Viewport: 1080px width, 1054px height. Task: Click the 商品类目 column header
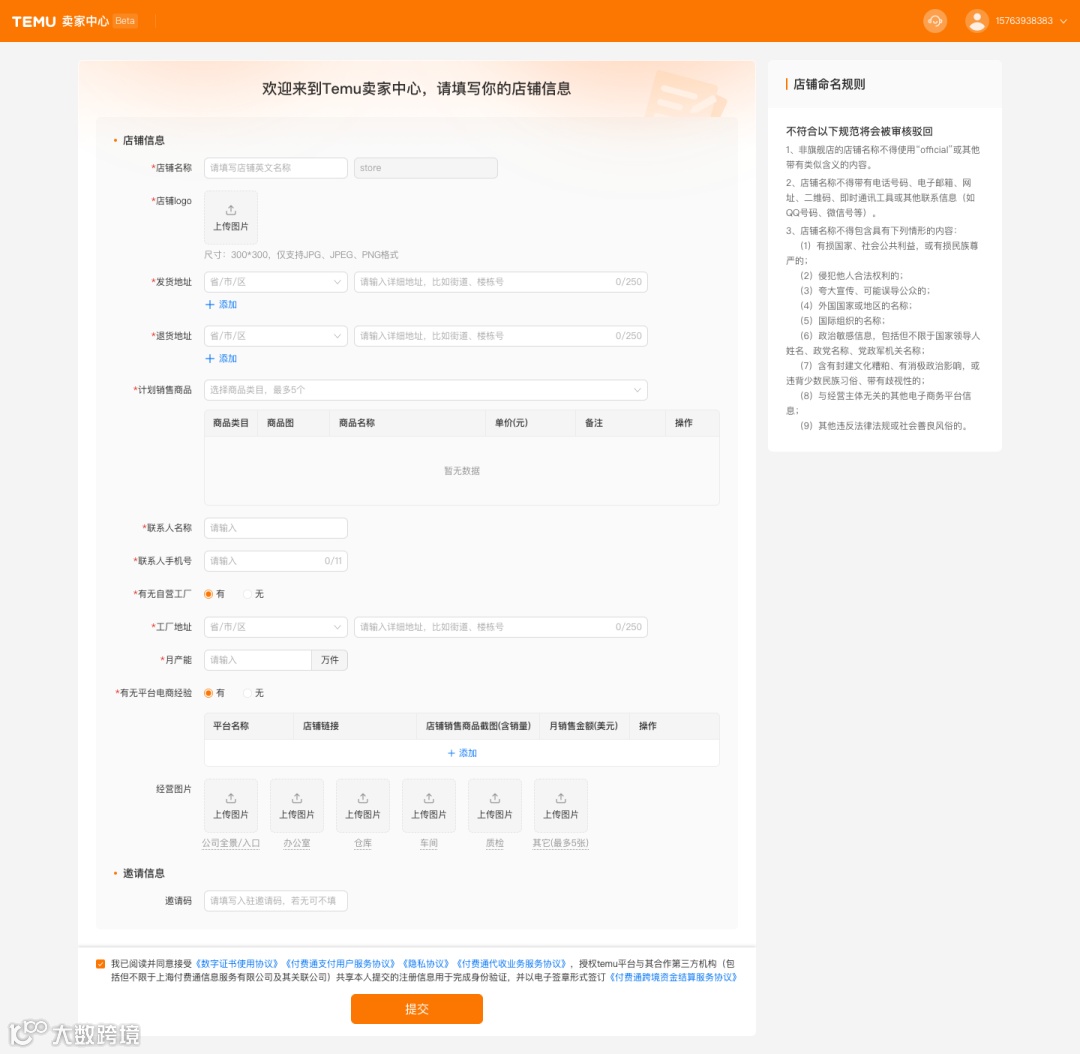[x=231, y=423]
